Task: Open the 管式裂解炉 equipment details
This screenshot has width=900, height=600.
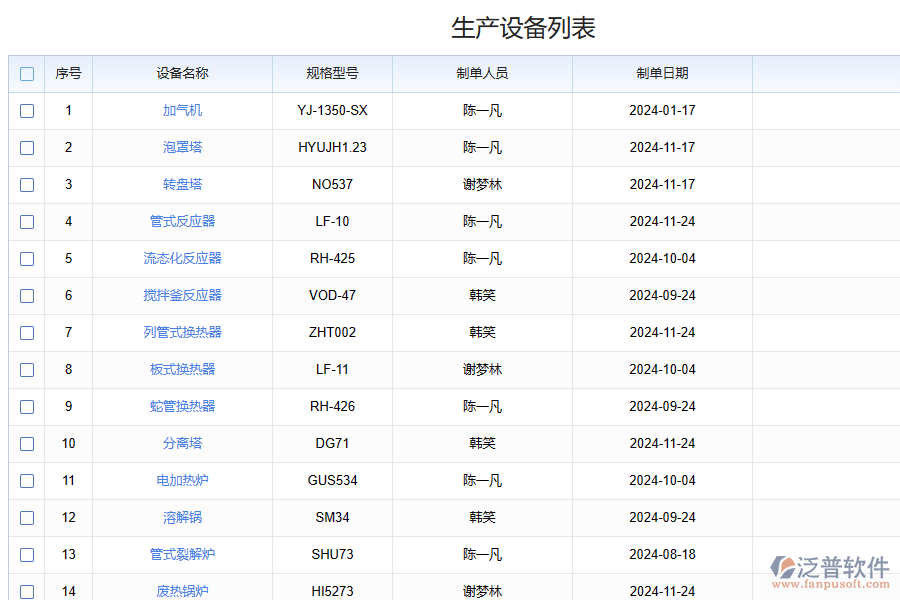Action: (181, 554)
